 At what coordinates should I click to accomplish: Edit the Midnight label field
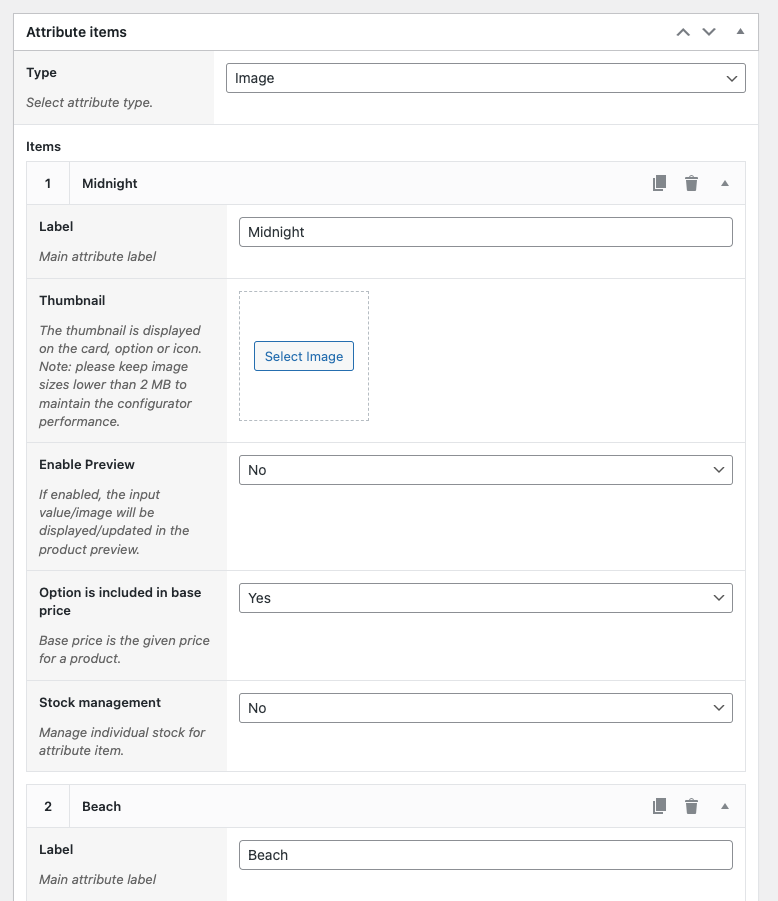click(x=485, y=231)
